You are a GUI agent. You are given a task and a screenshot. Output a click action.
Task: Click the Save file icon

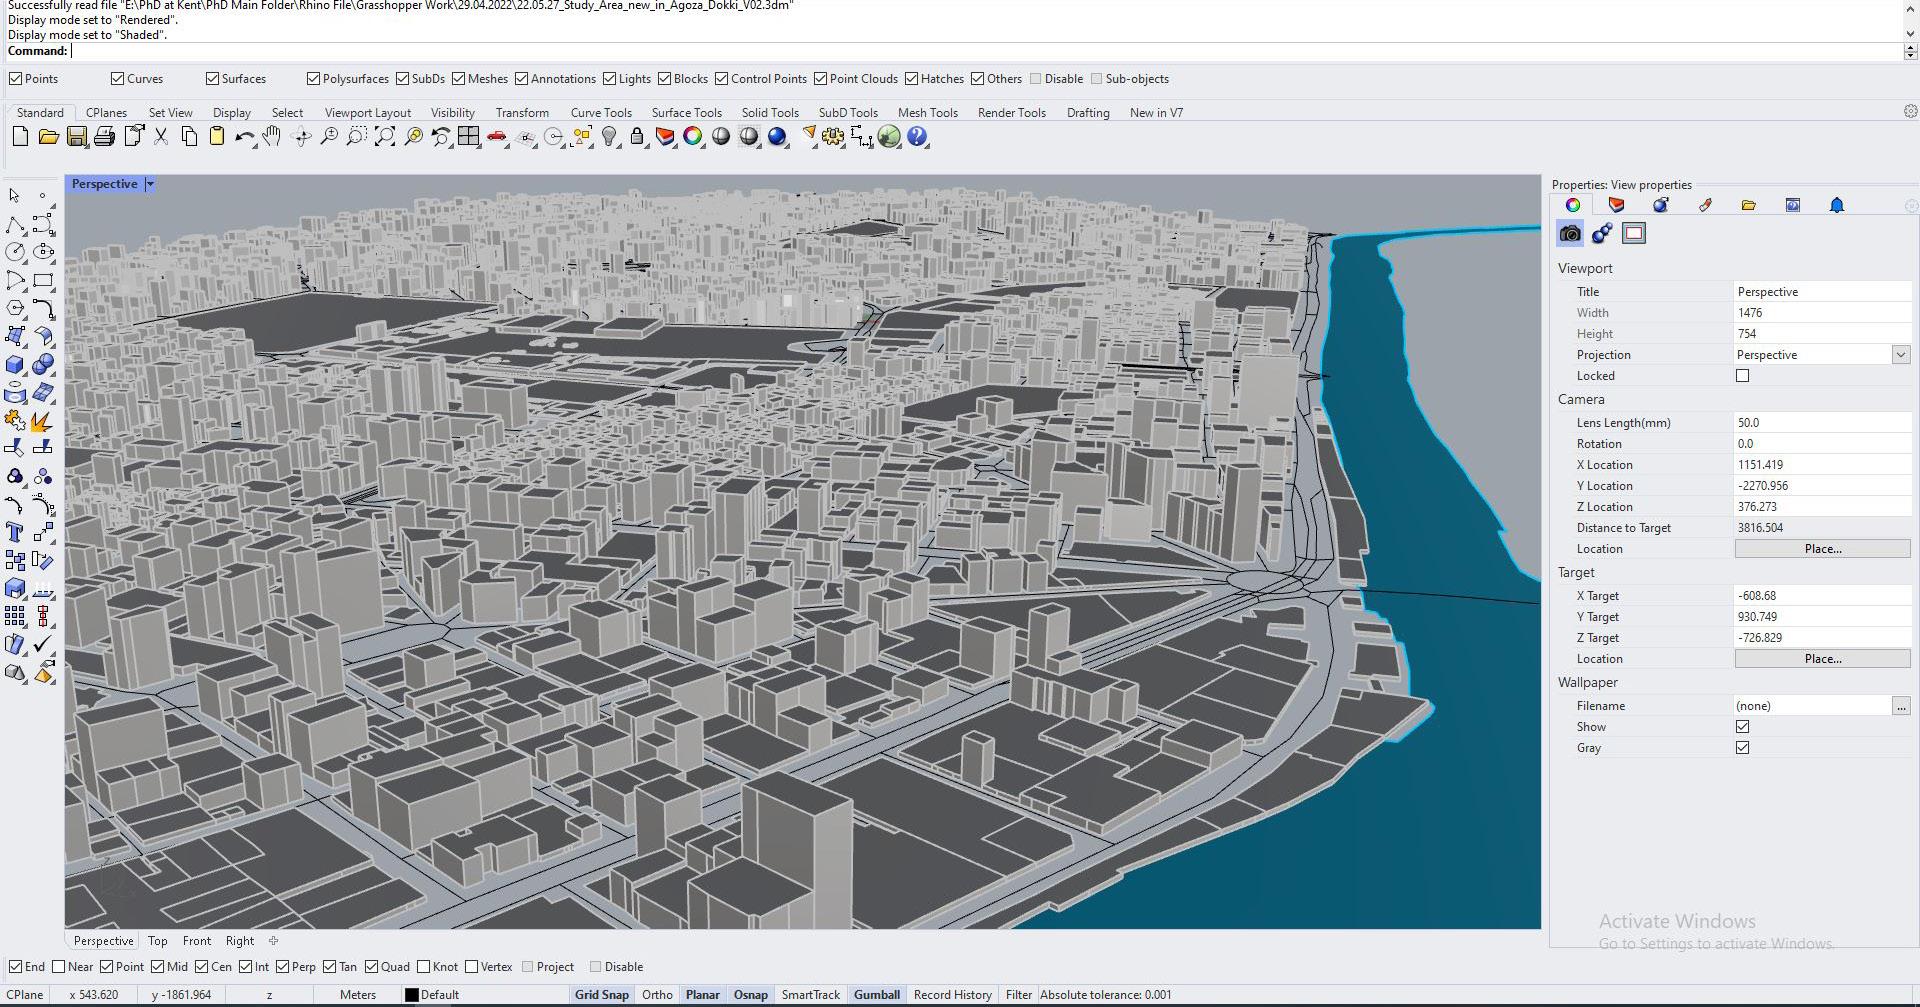click(76, 137)
